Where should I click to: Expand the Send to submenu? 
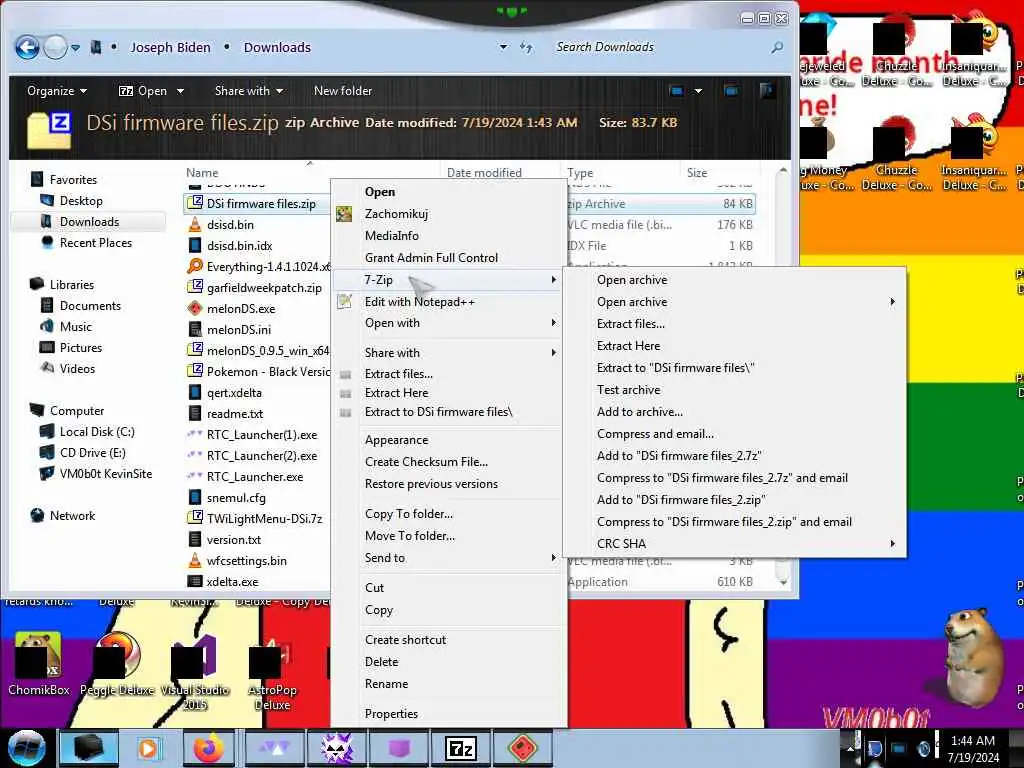point(449,558)
